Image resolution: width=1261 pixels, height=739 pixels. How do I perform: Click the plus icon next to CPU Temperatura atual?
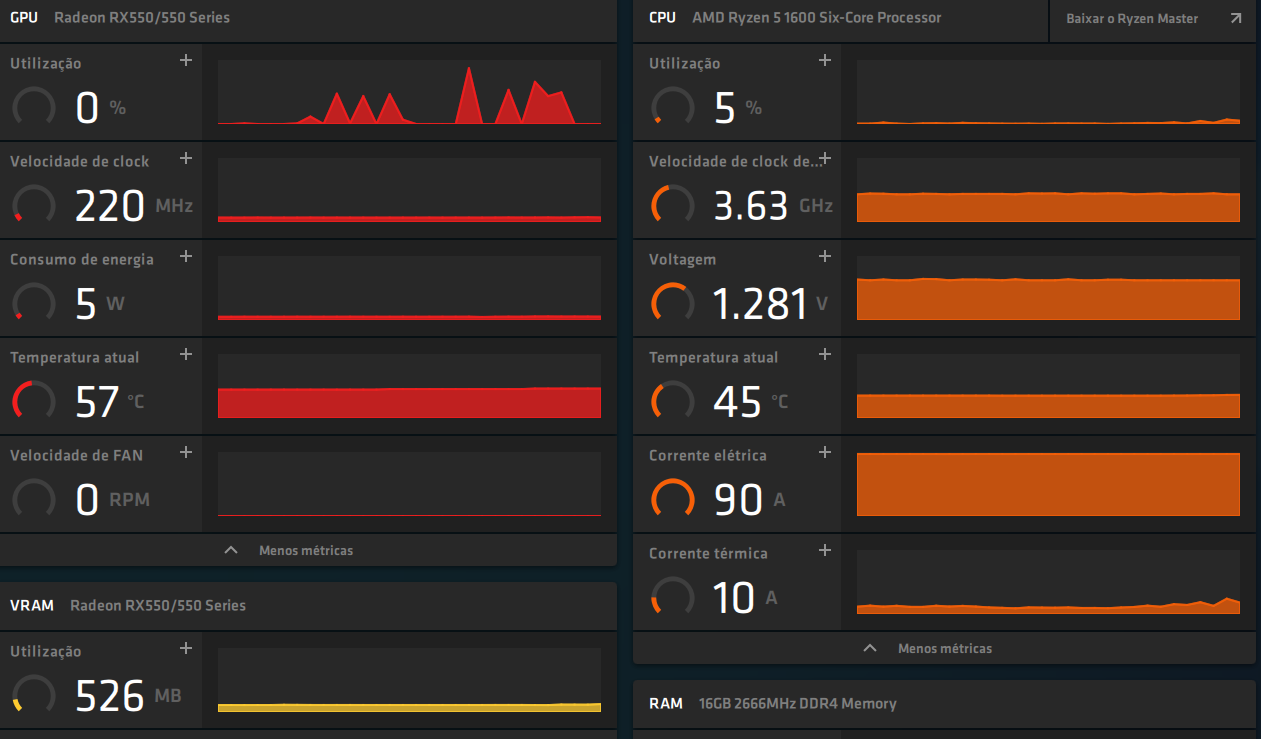pyautogui.click(x=825, y=355)
